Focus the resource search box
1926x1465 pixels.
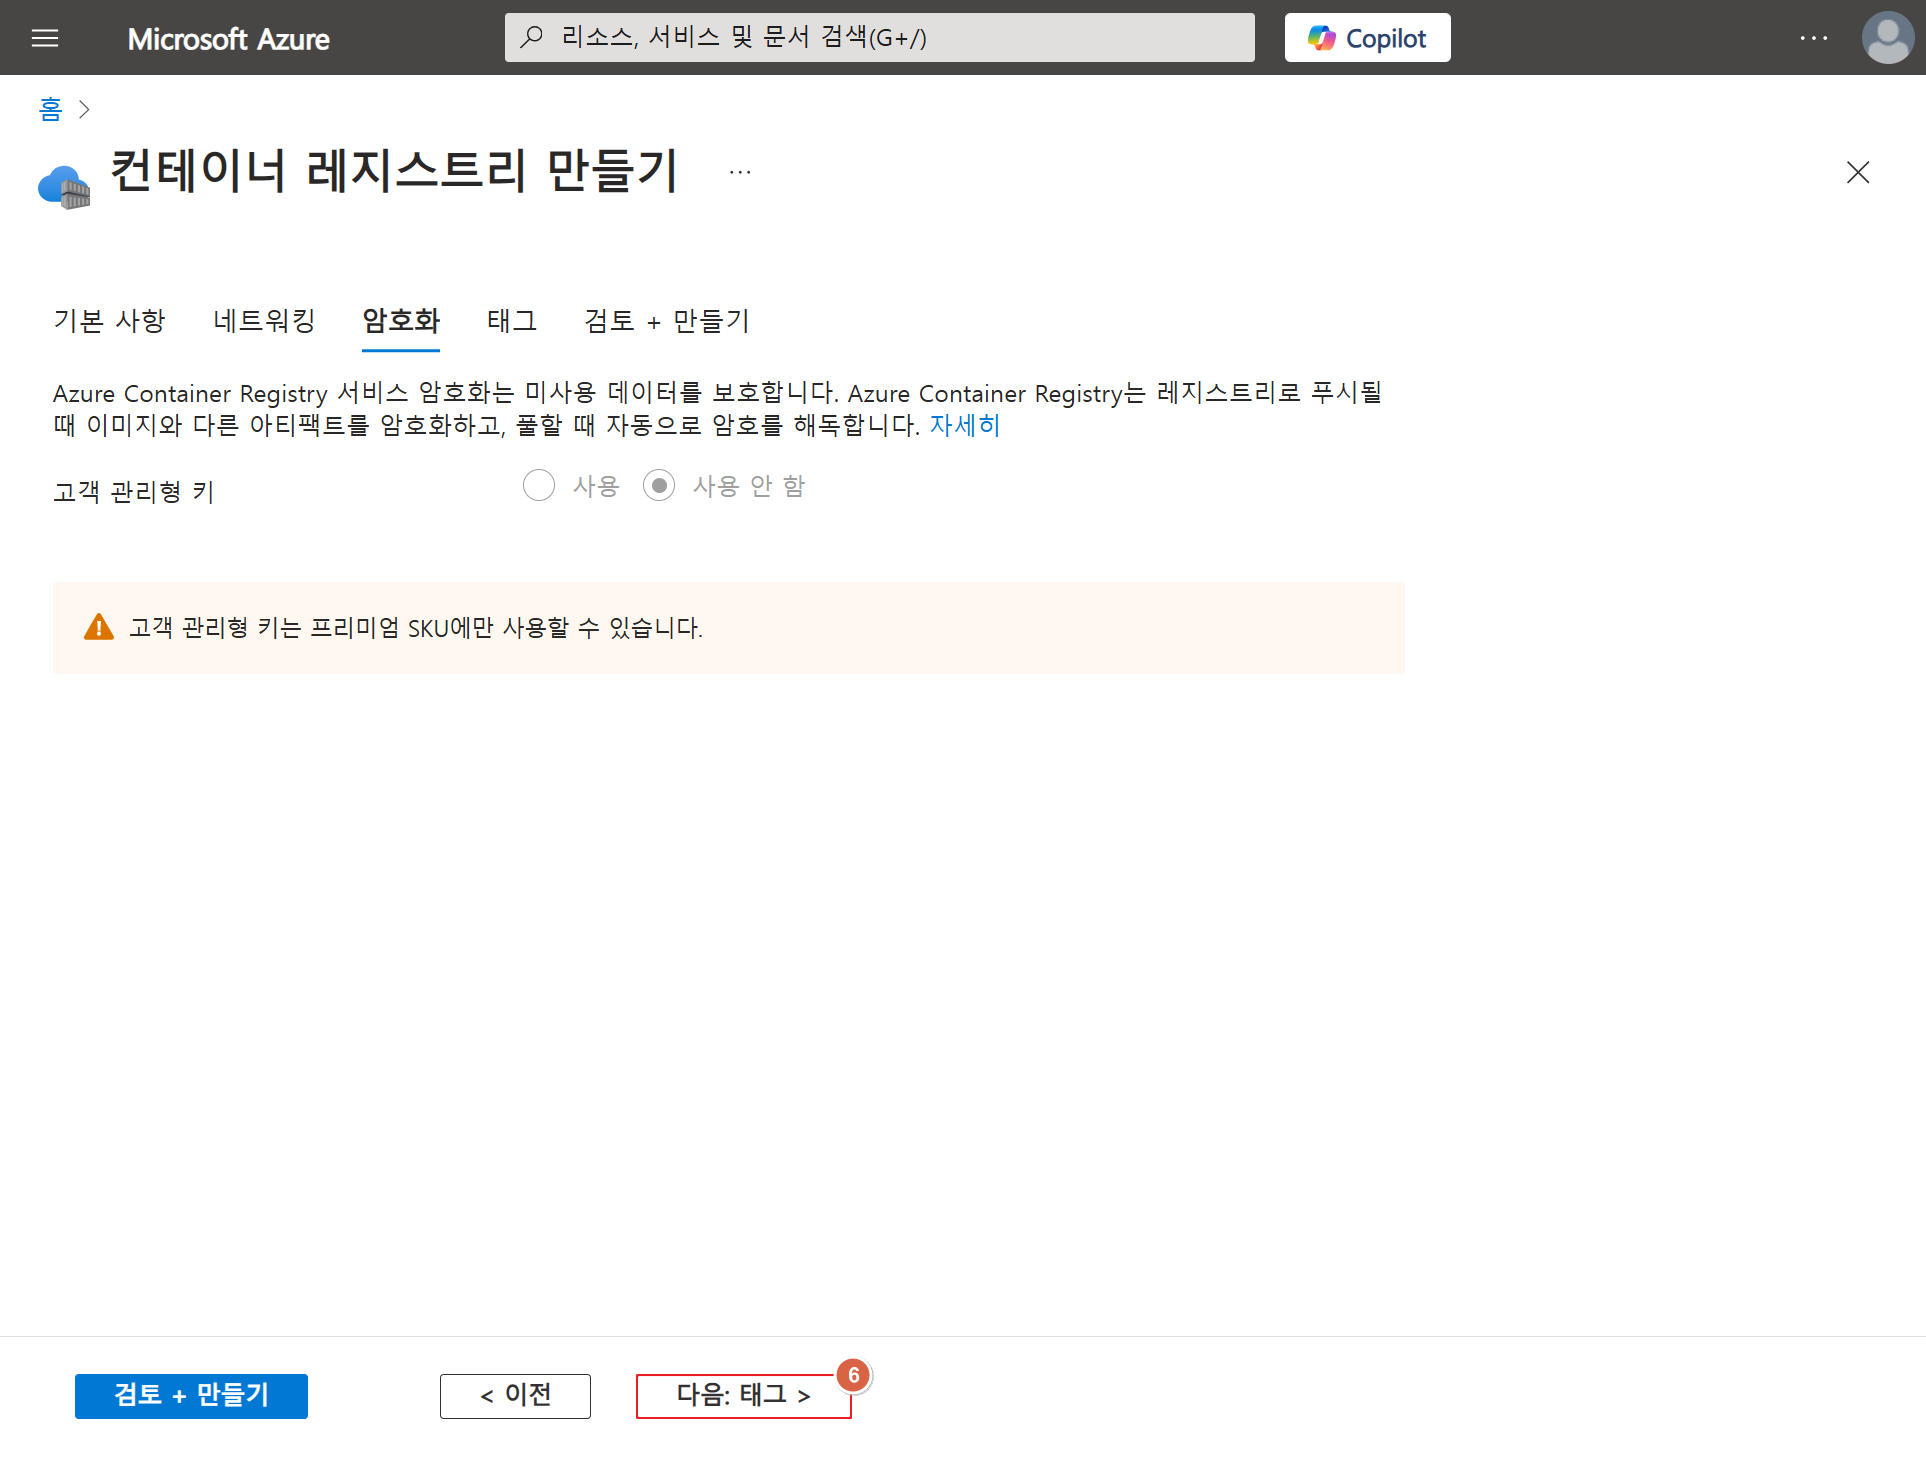[x=879, y=37]
